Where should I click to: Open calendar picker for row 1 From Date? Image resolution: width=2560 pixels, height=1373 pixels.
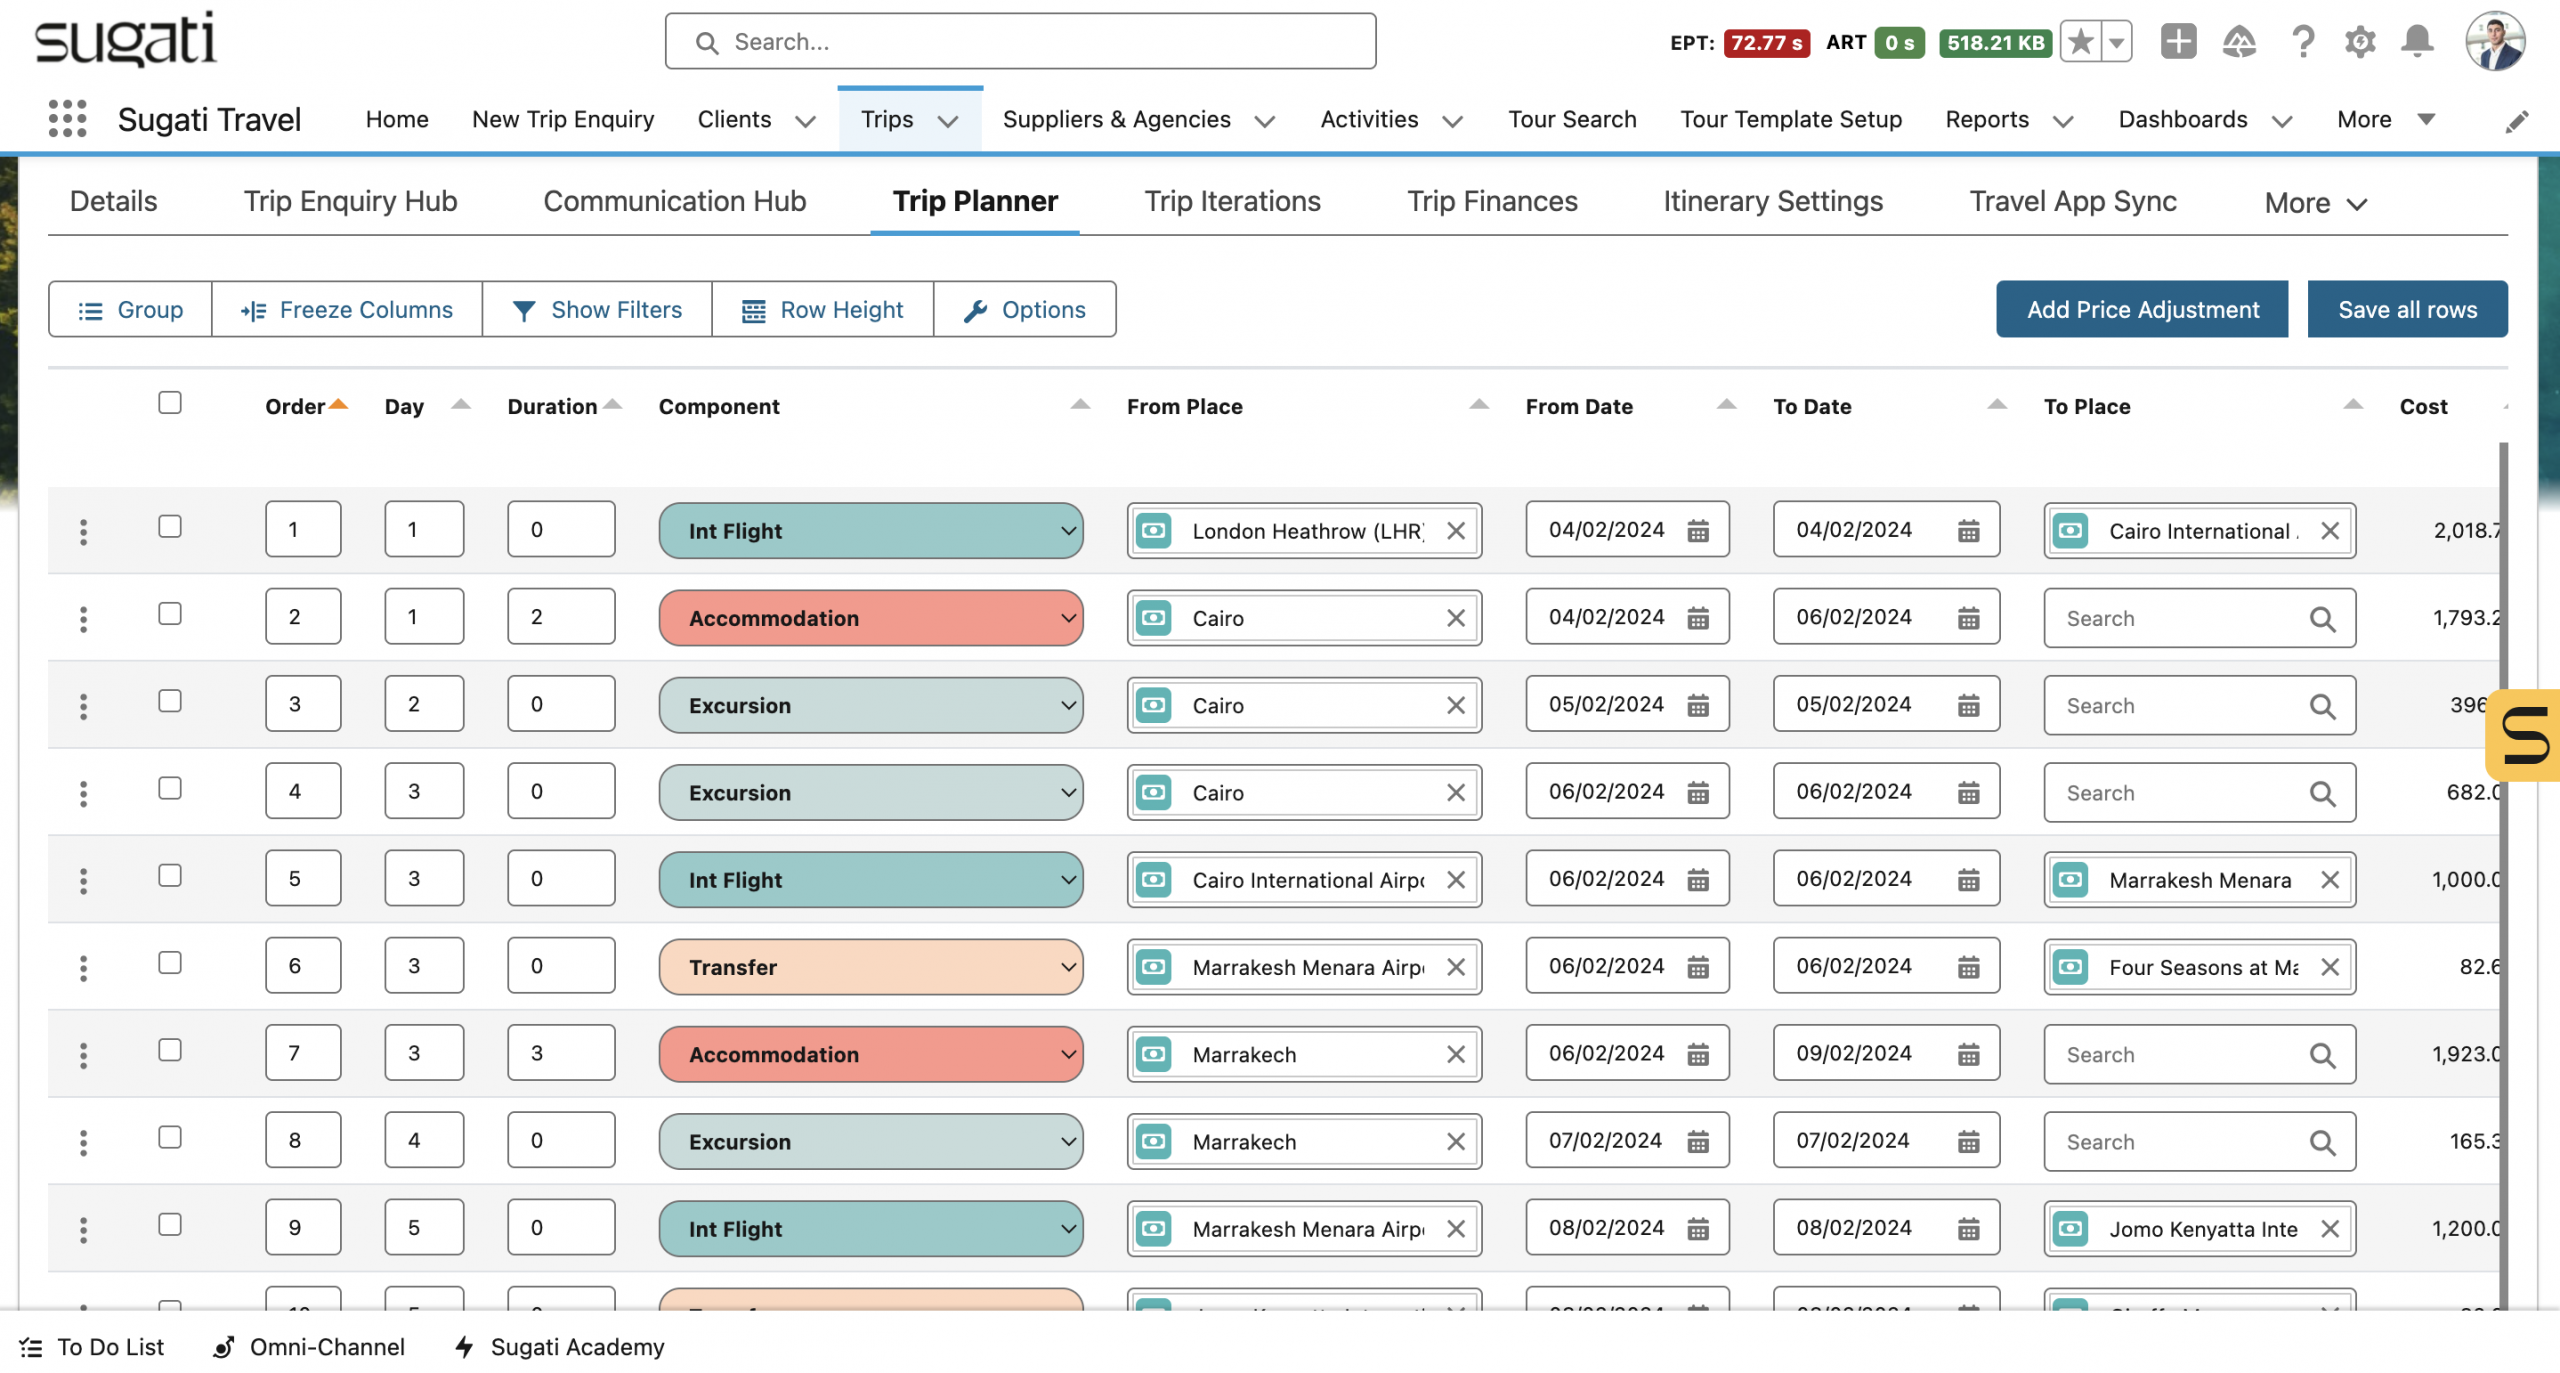1698,531
